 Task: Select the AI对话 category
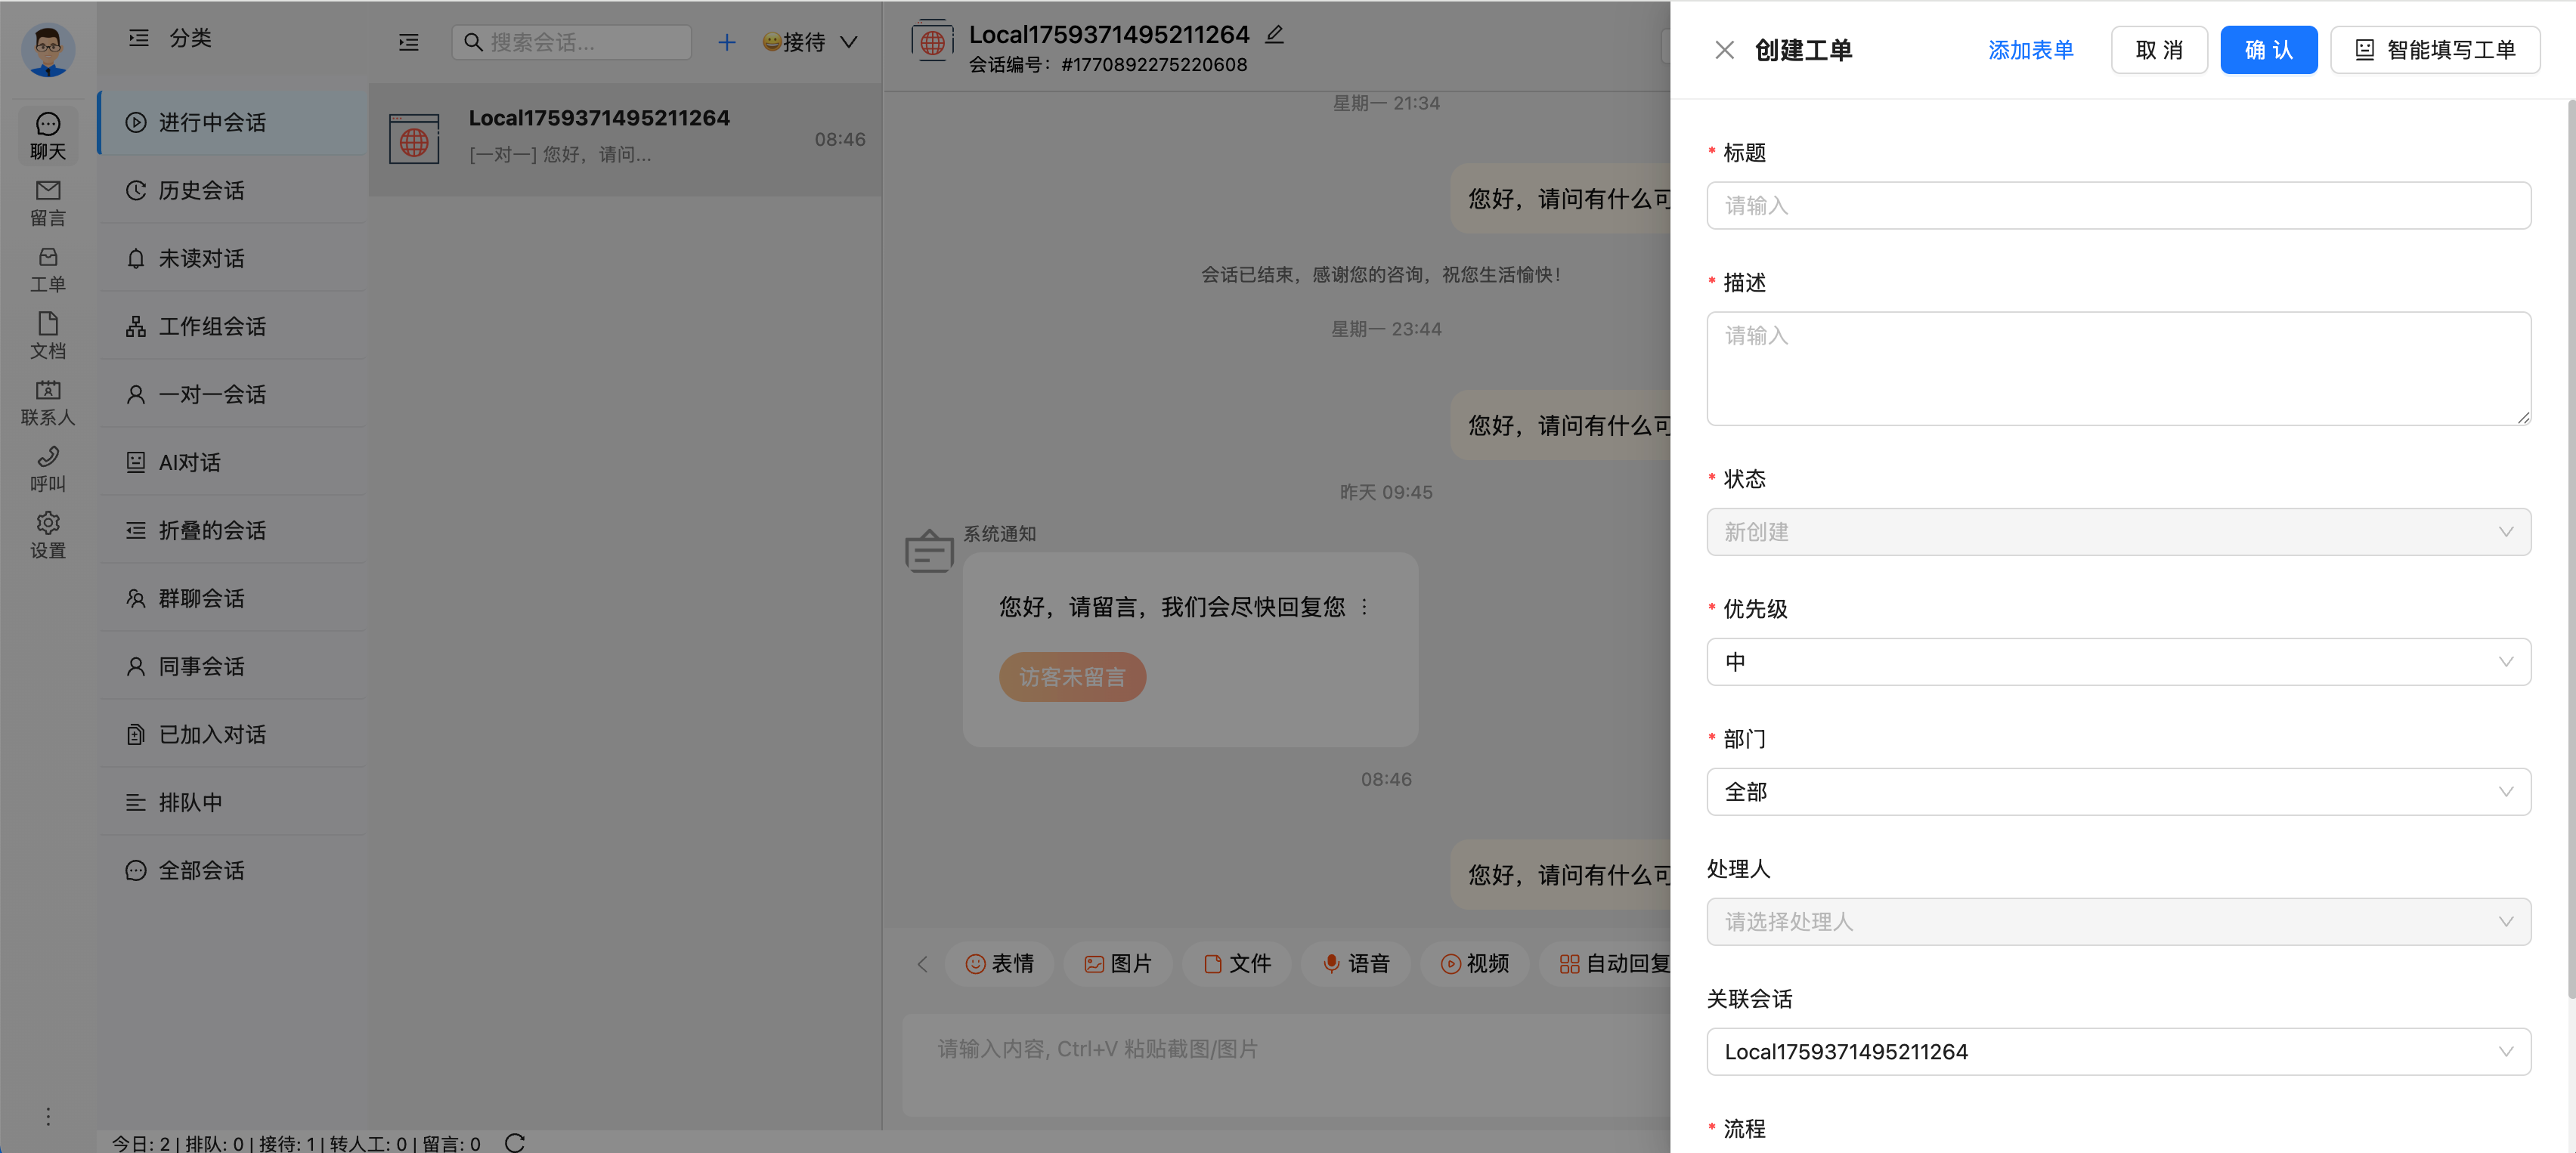coord(190,461)
